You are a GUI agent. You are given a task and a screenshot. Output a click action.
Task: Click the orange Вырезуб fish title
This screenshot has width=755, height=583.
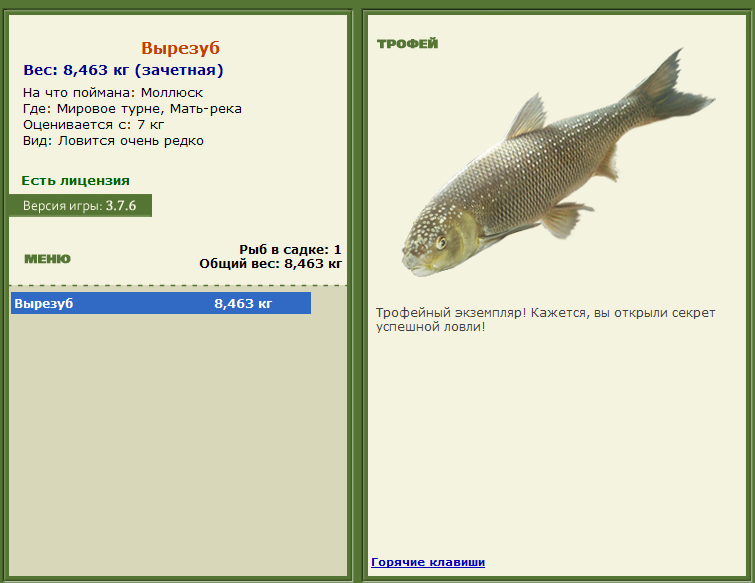[x=181, y=48]
